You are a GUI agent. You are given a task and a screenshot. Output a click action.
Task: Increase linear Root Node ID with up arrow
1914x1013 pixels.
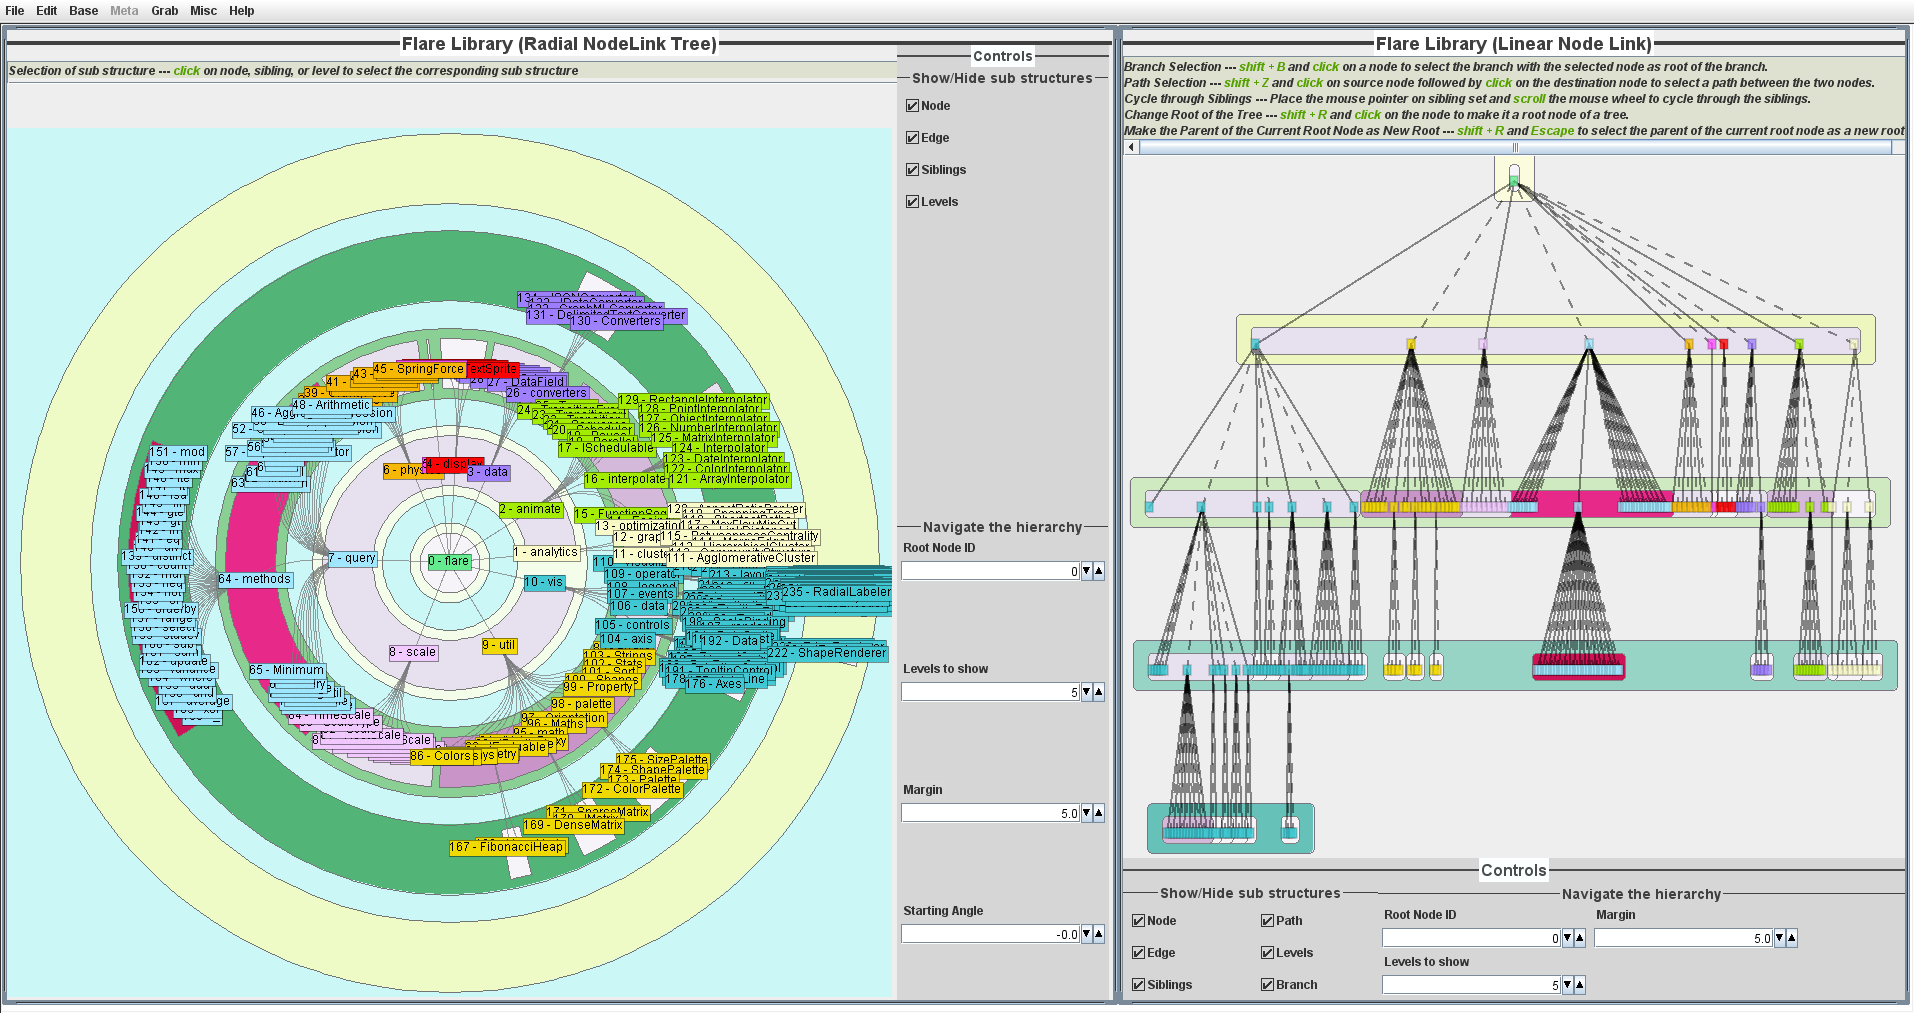point(1580,938)
